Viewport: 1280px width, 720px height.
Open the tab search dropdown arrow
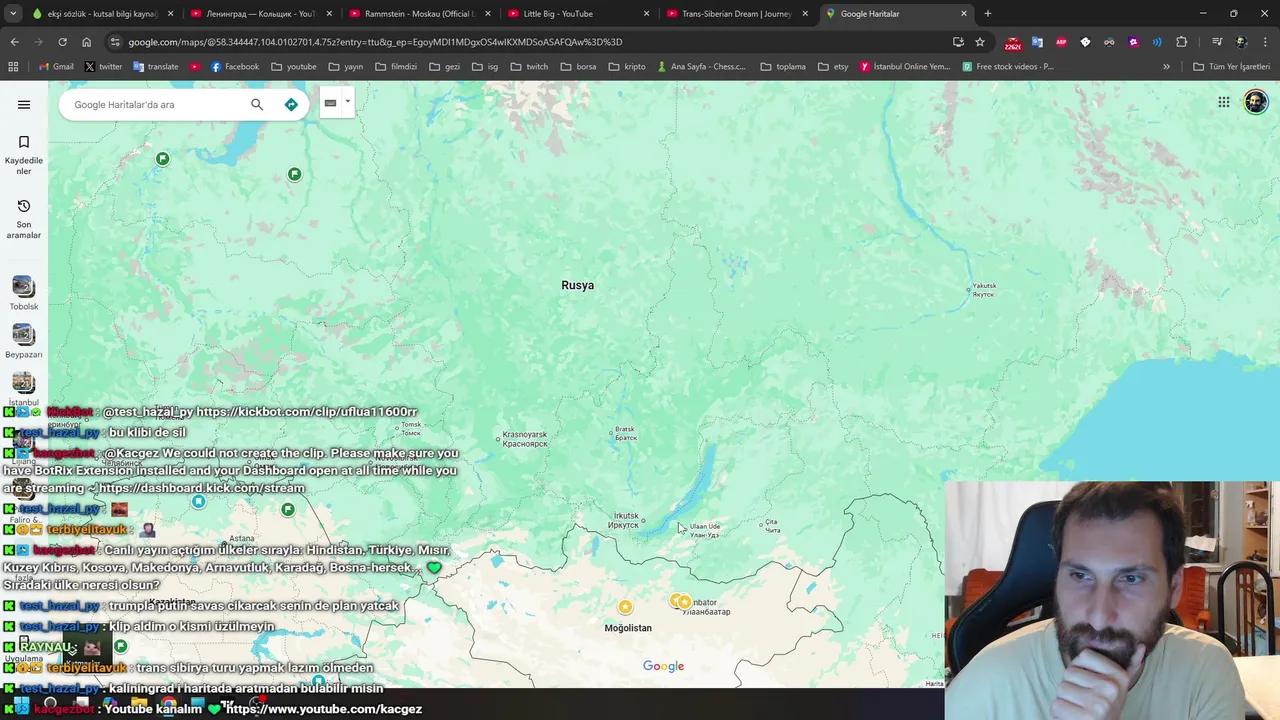[x=13, y=14]
